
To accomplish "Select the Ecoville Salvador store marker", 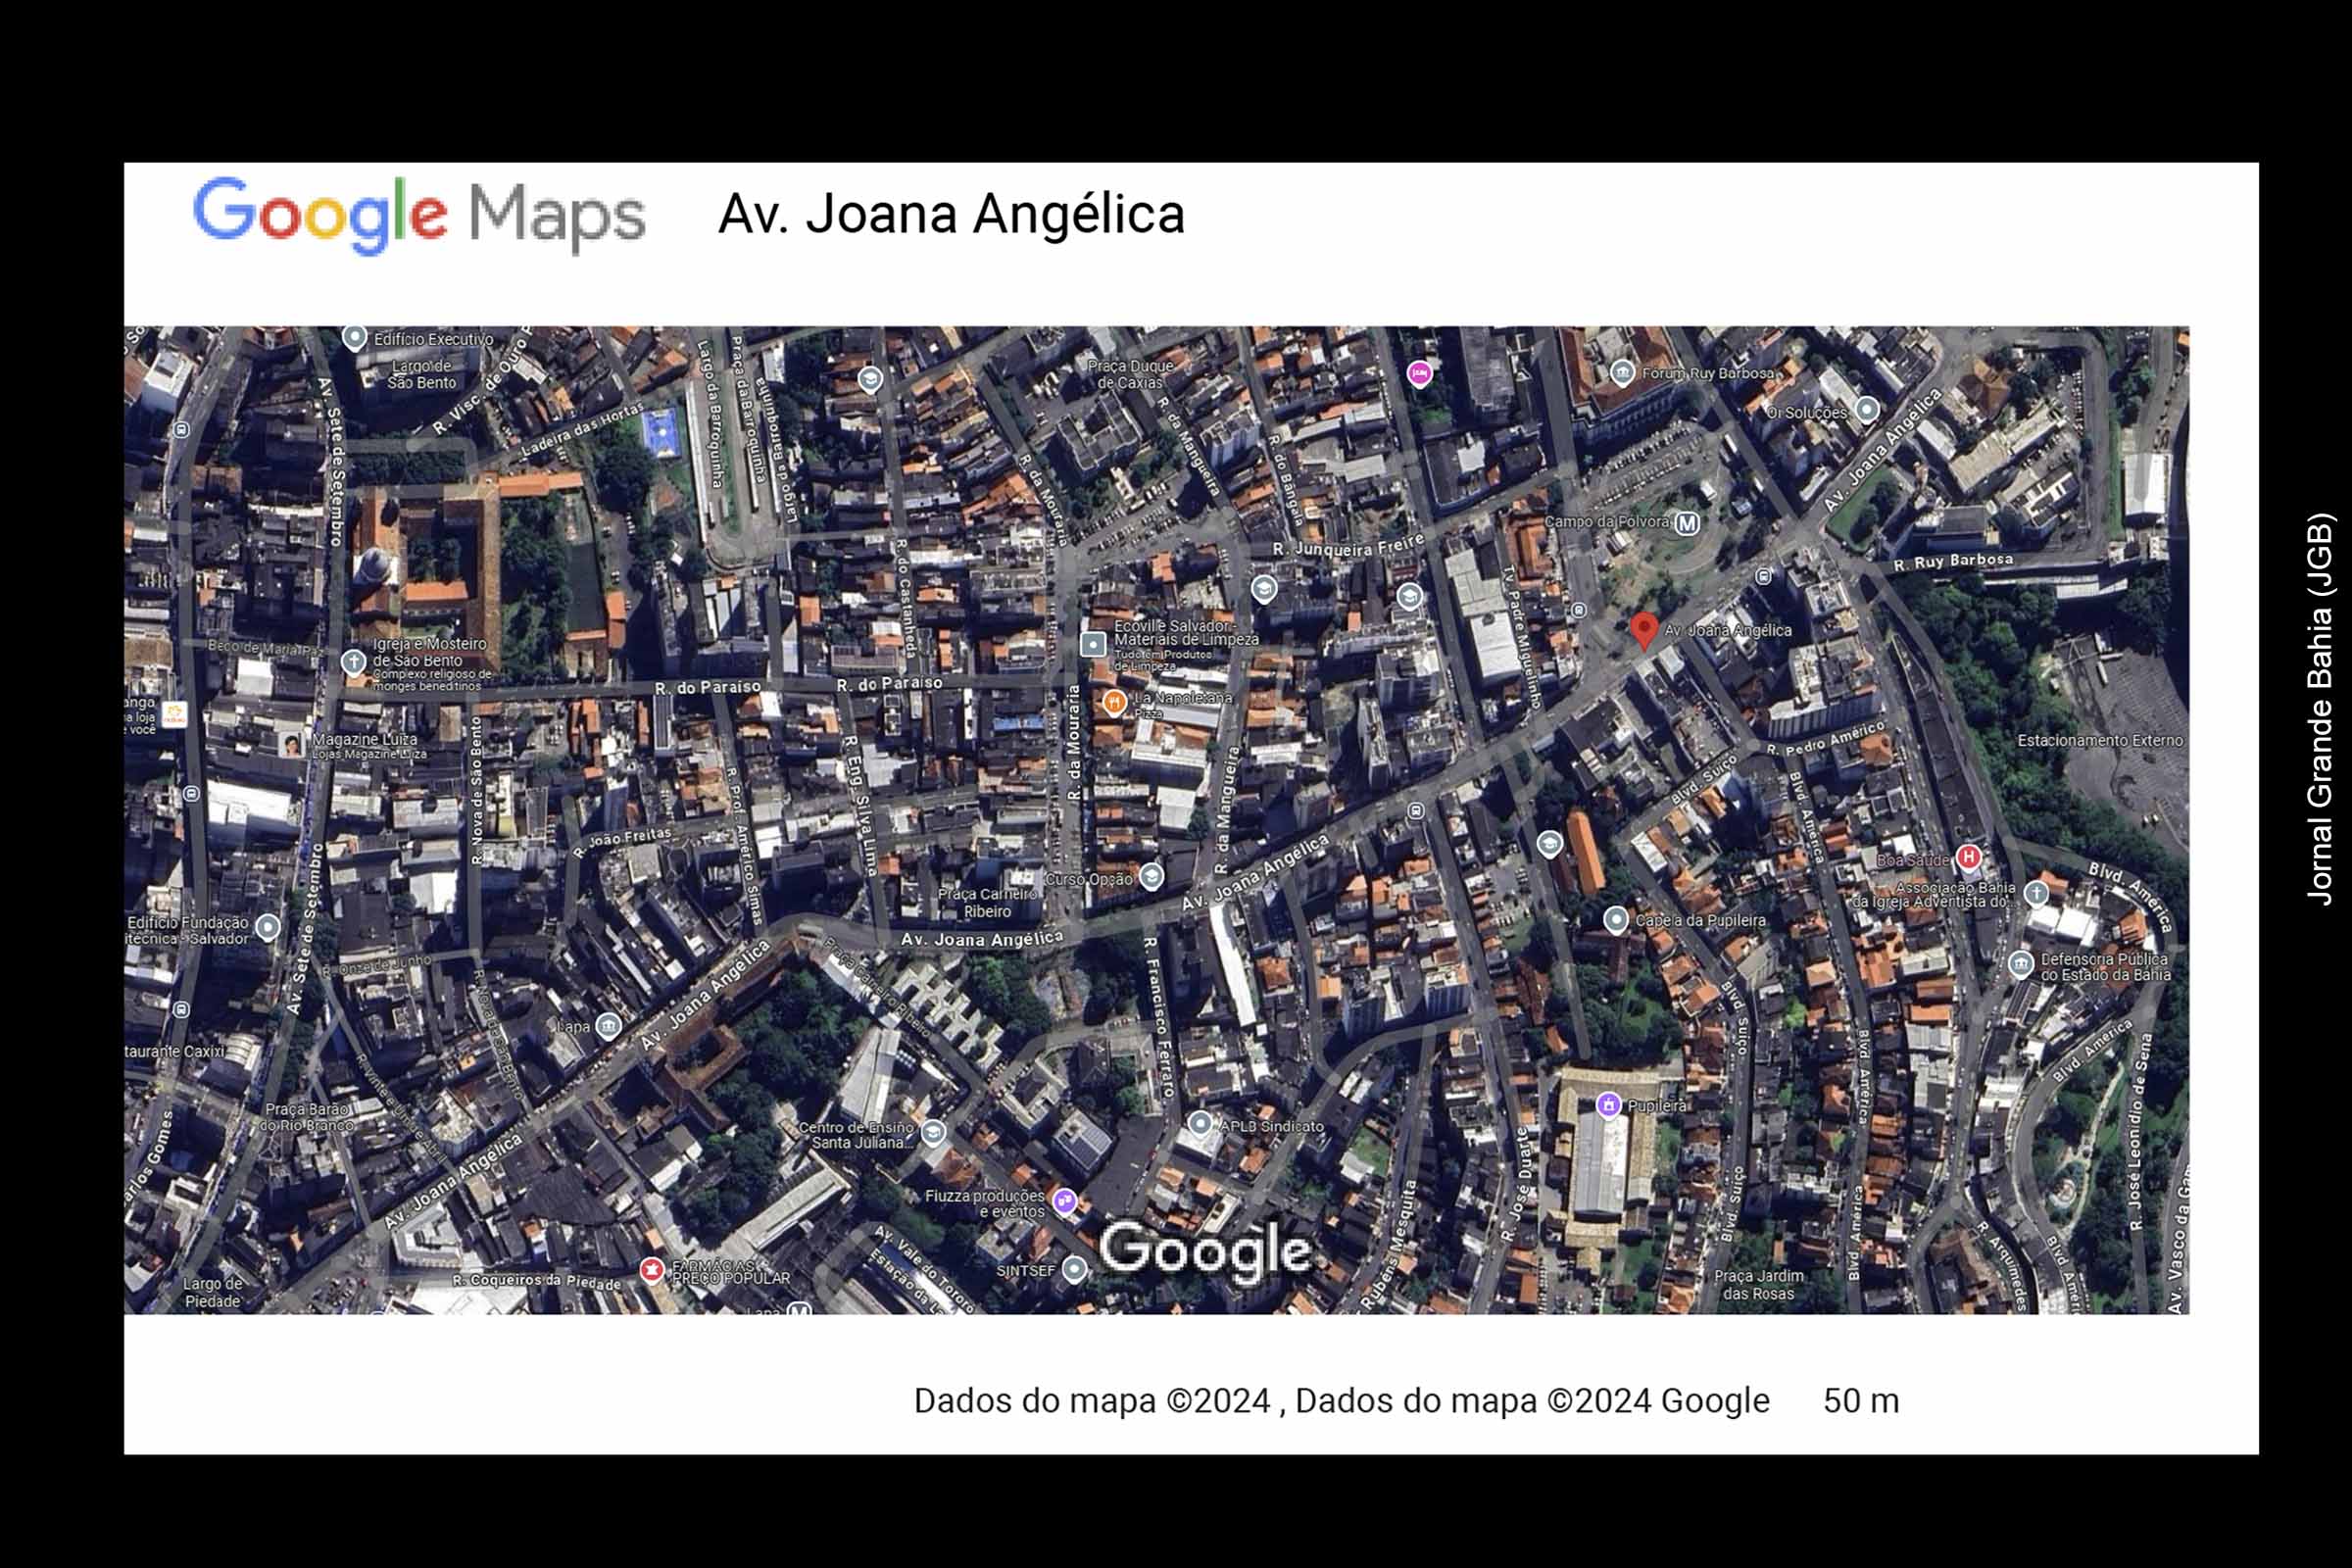I will pyautogui.click(x=1093, y=644).
